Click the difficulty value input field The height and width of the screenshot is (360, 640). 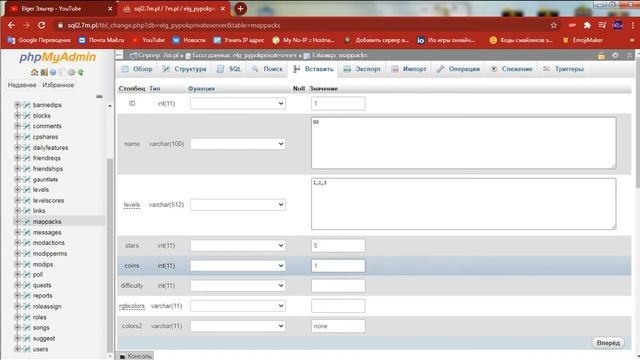[x=338, y=286]
